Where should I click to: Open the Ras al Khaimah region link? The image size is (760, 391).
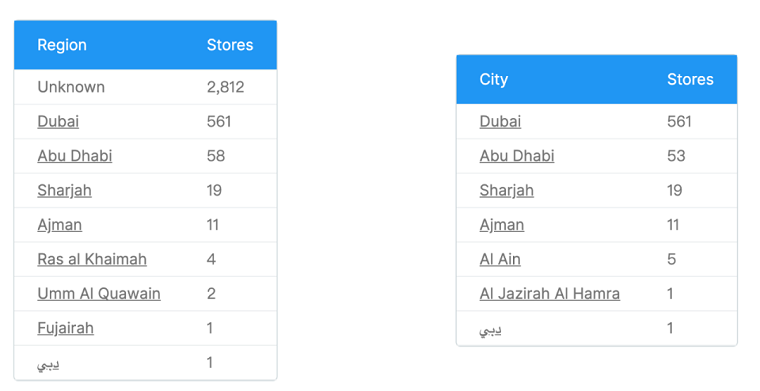point(92,259)
